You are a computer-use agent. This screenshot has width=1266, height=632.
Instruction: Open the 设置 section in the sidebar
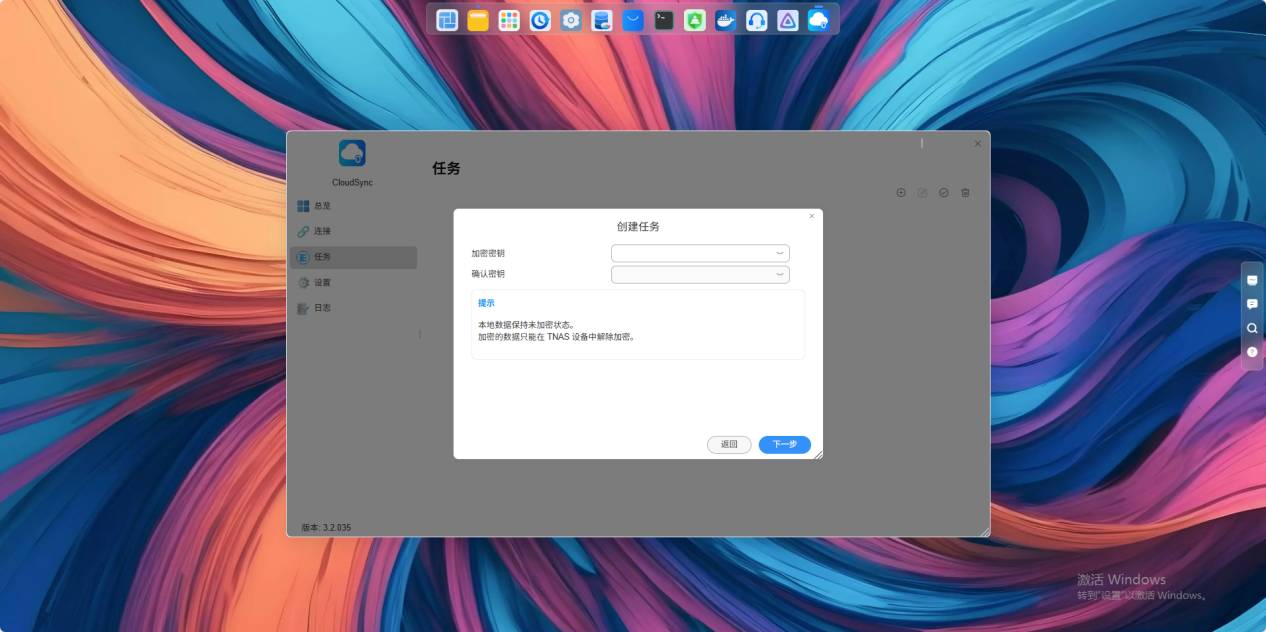[322, 282]
